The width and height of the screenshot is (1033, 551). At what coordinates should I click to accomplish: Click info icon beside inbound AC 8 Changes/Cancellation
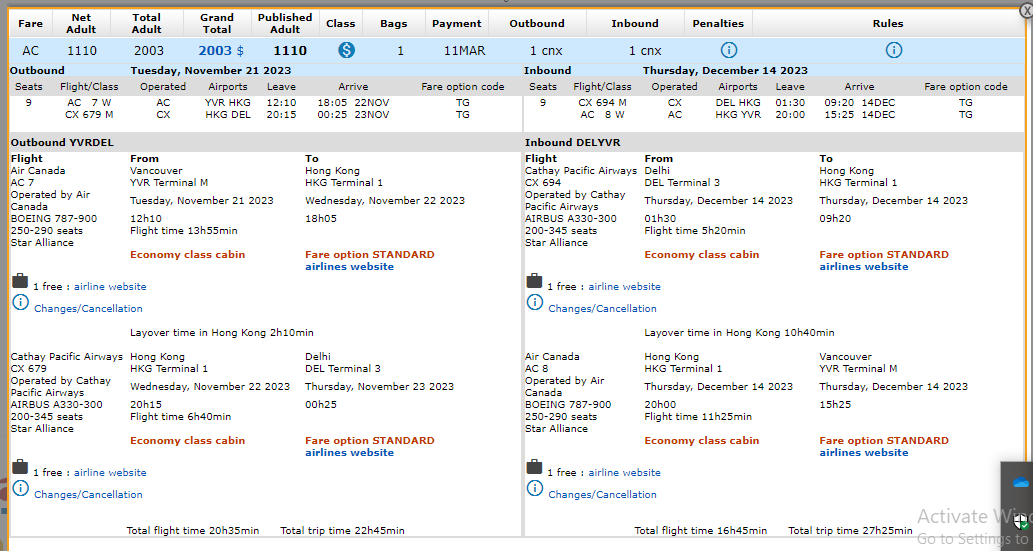pyautogui.click(x=534, y=489)
